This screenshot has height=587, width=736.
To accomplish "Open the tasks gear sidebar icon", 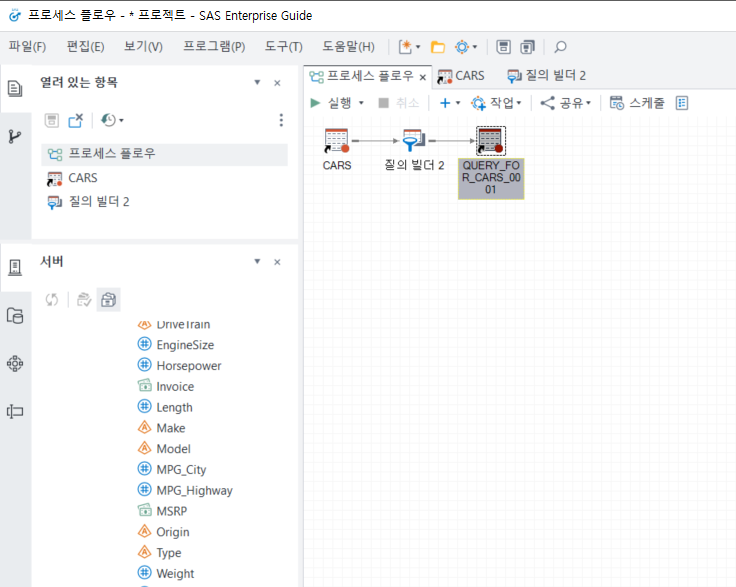I will [x=15, y=363].
